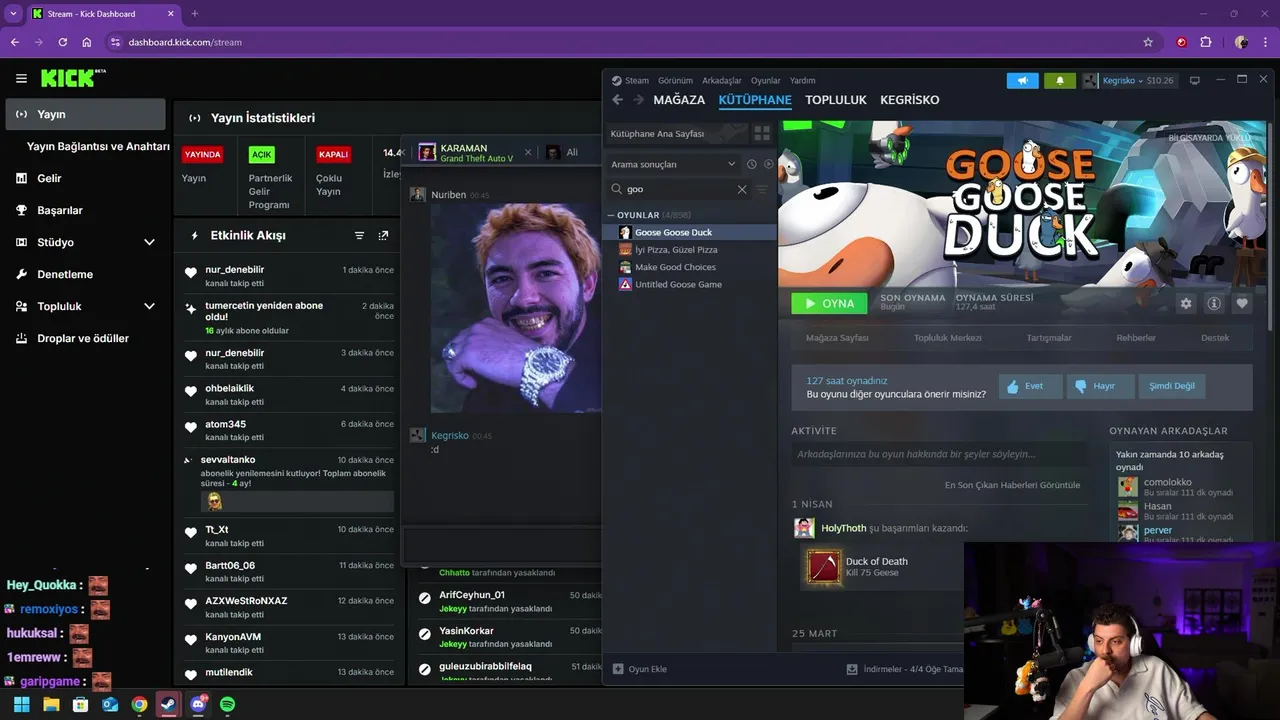Image resolution: width=1280 pixels, height=720 pixels.
Task: Filter the Etkinlik Akışı feed
Action: 359,236
